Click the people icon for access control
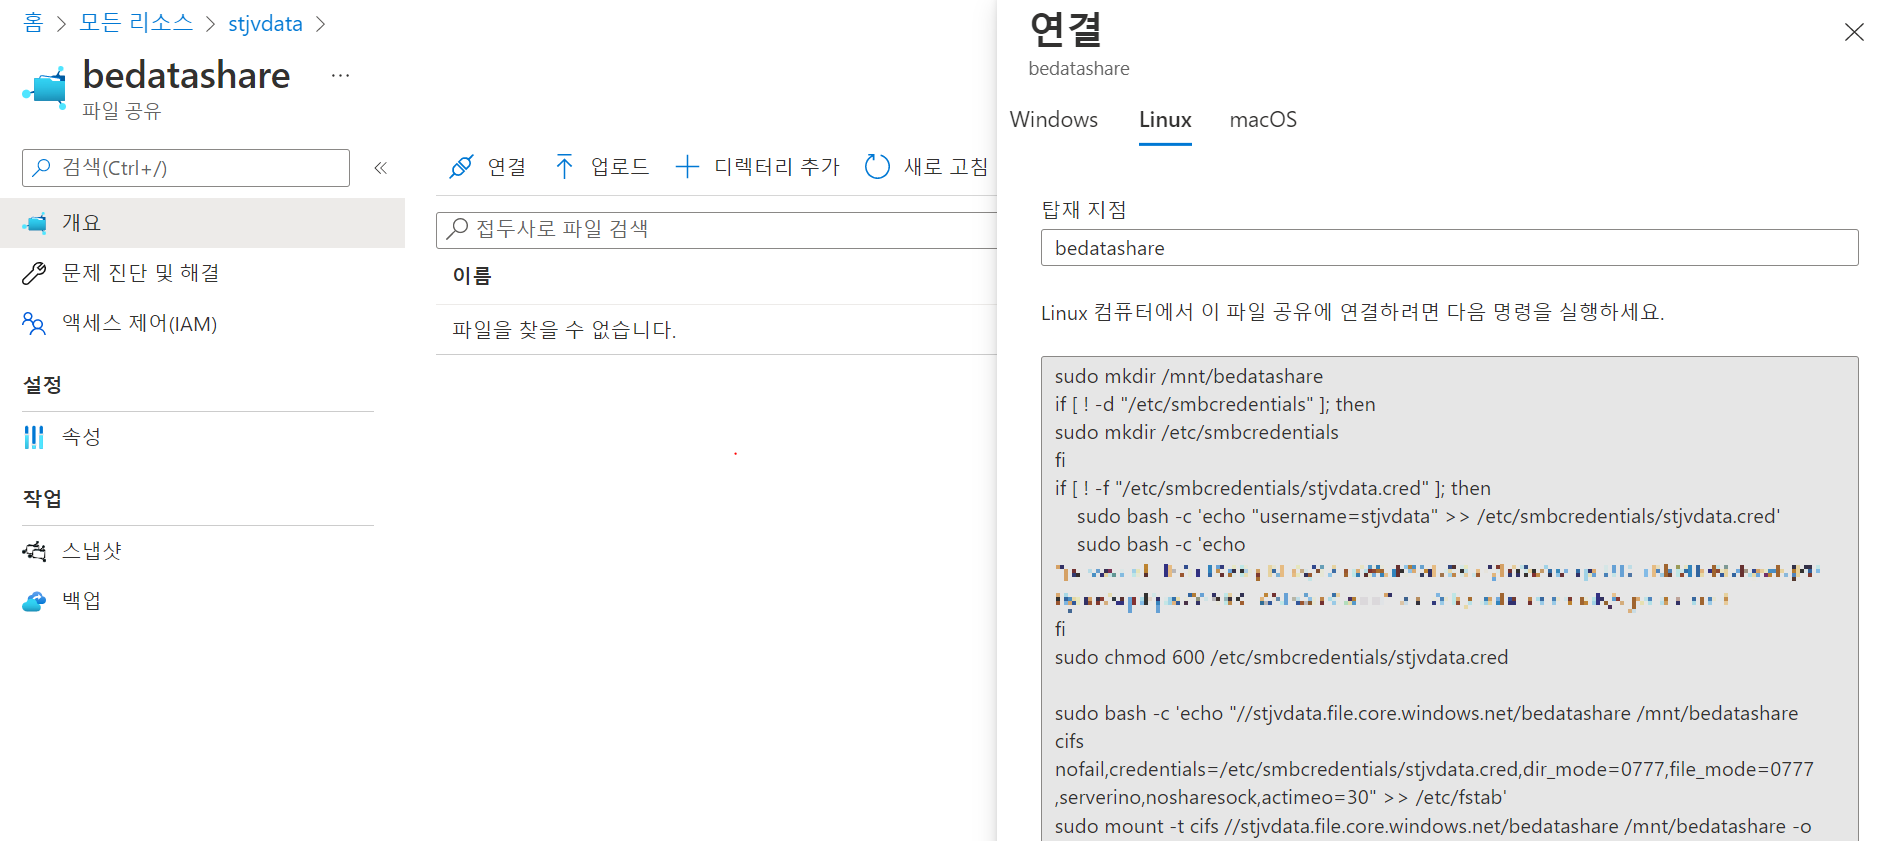The image size is (1880, 841). 34,323
